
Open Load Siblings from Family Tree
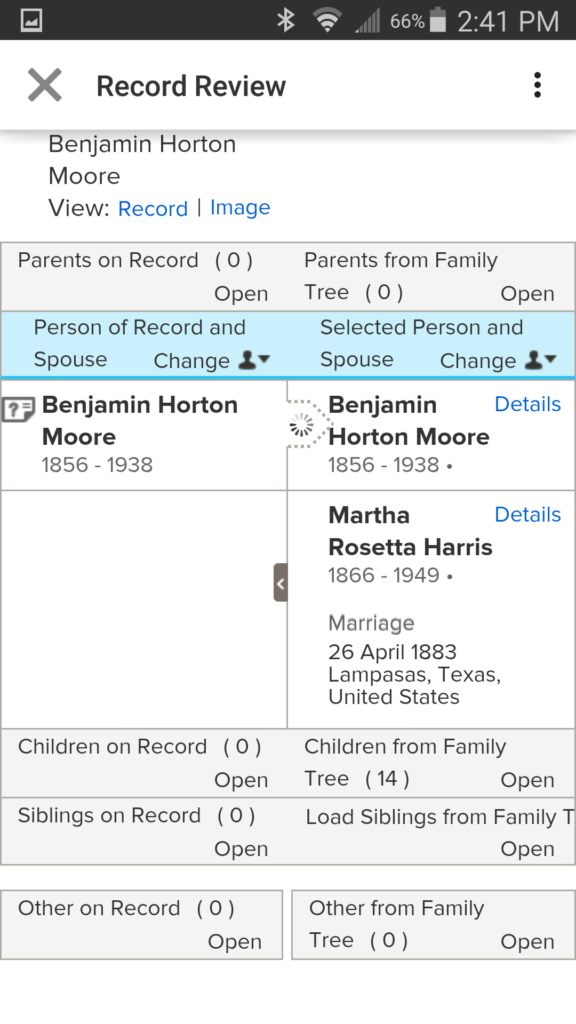coord(527,849)
